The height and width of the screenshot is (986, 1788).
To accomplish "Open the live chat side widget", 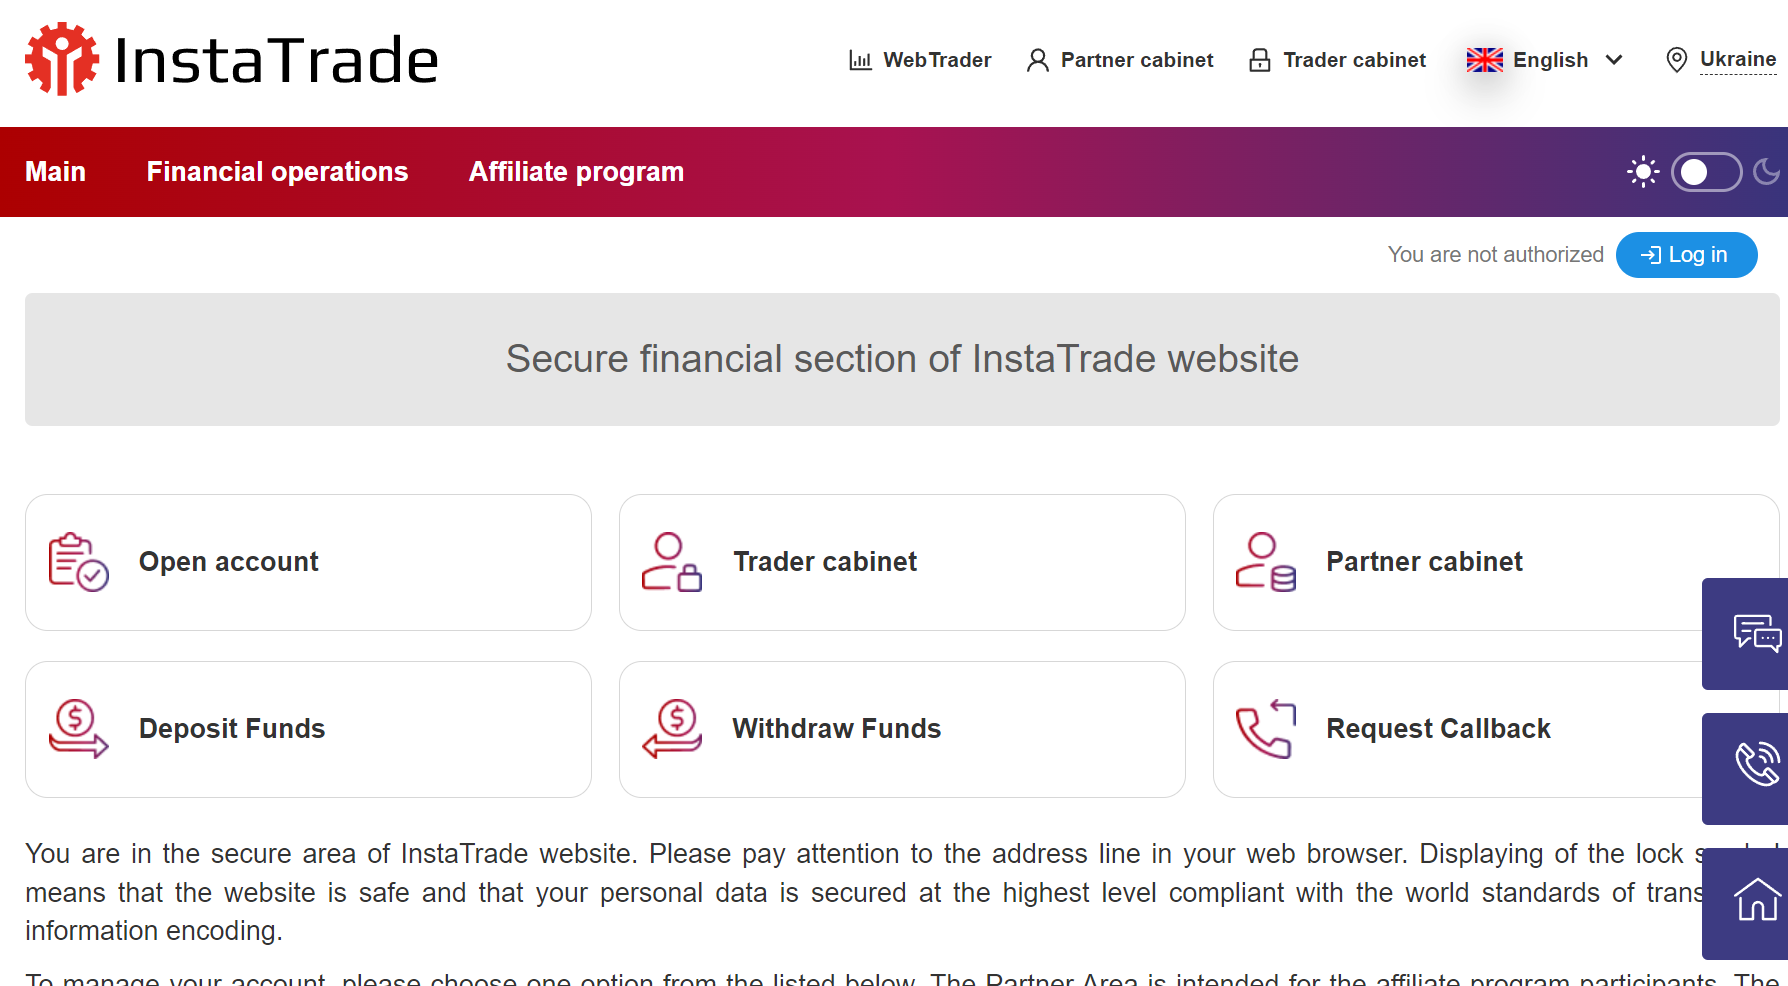I will tap(1755, 634).
